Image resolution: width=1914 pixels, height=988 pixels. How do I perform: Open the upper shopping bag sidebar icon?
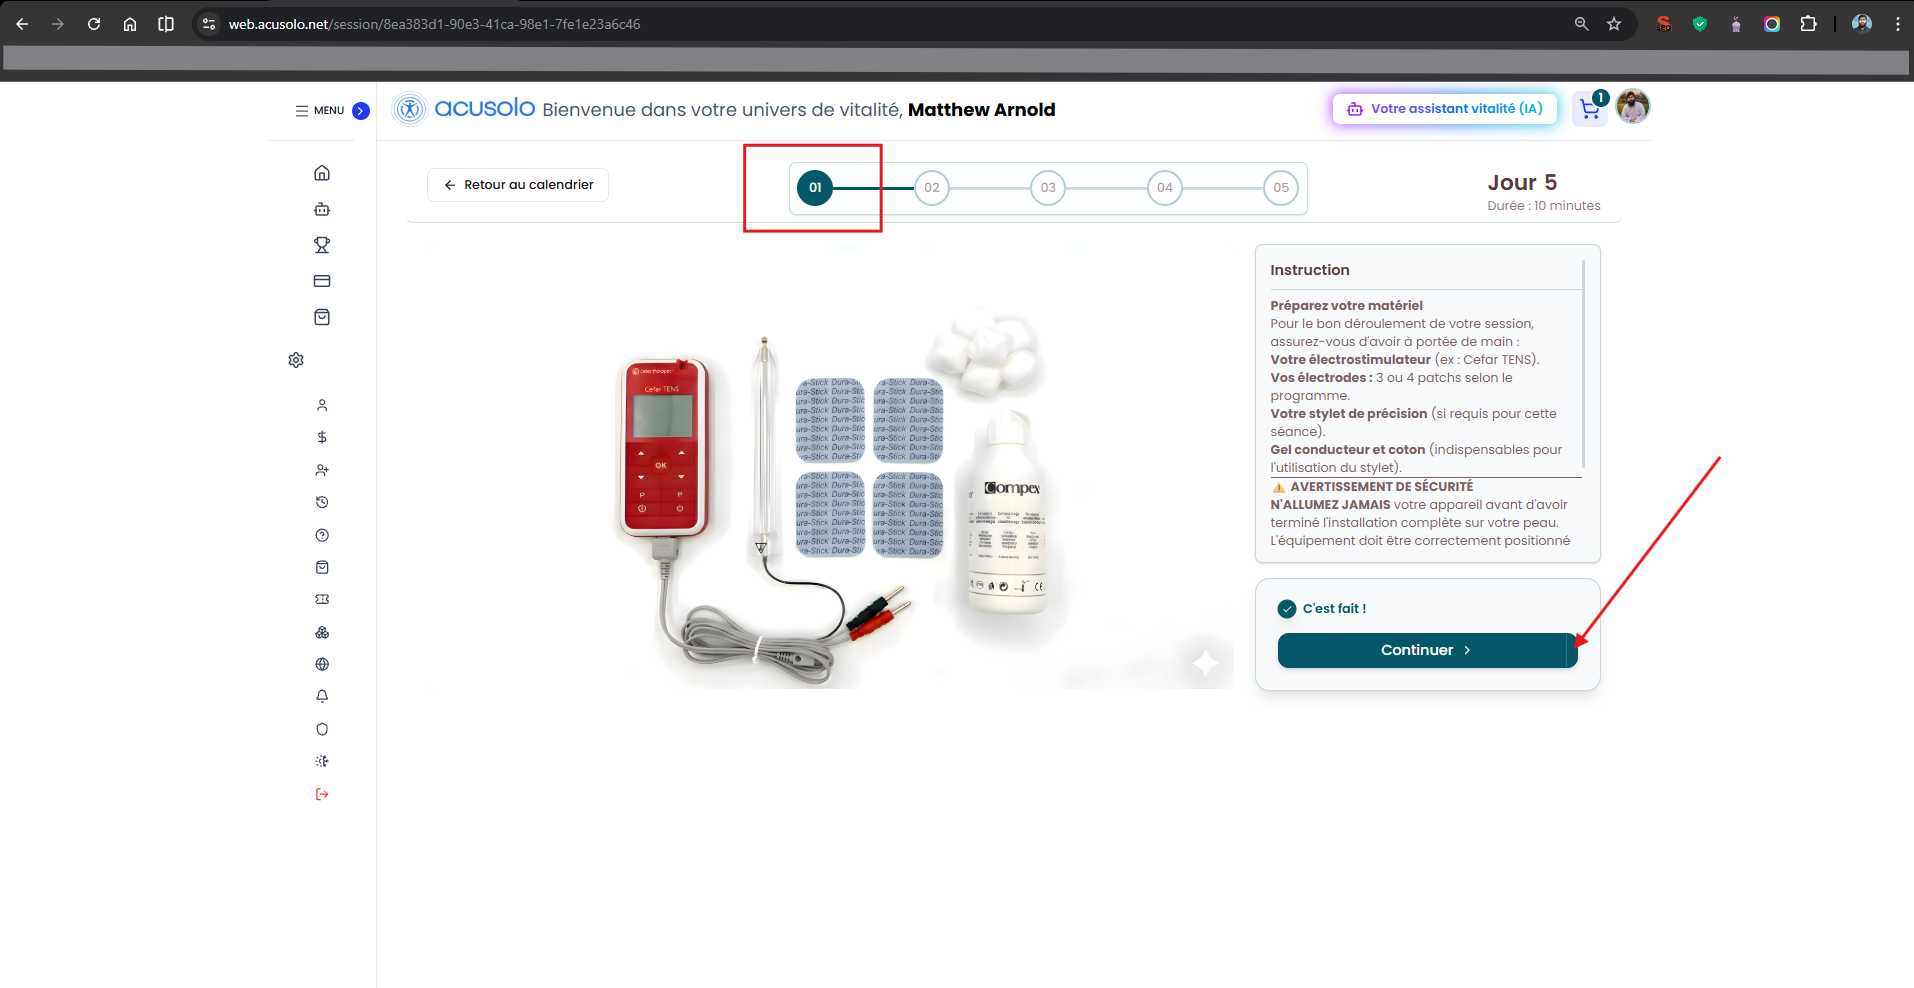tap(322, 317)
